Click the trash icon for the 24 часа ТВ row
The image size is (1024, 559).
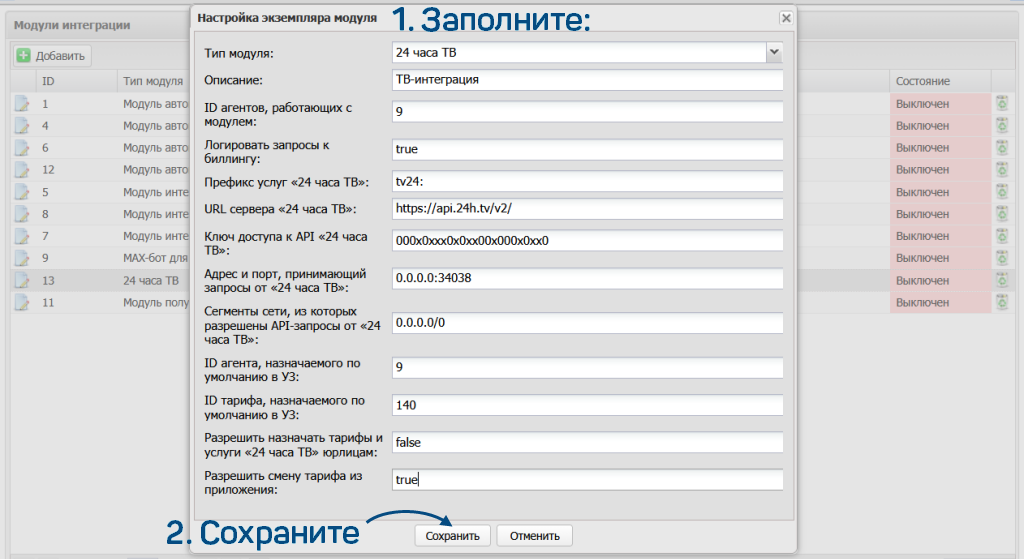click(1001, 281)
